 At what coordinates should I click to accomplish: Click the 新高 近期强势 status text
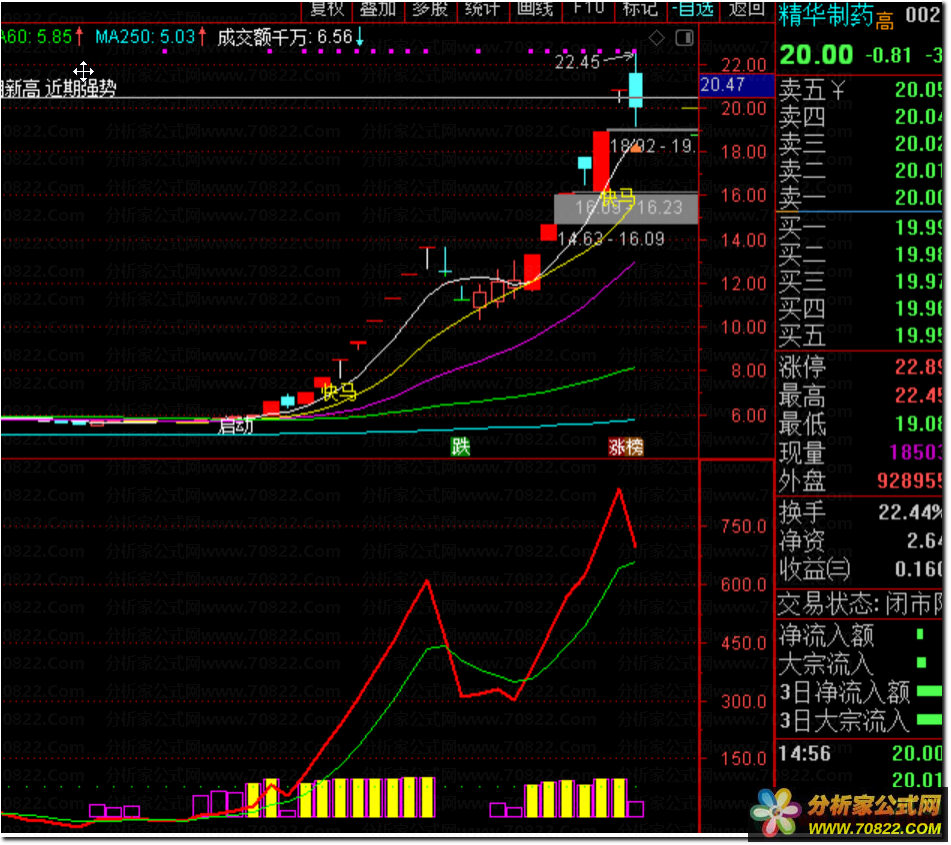click(59, 89)
